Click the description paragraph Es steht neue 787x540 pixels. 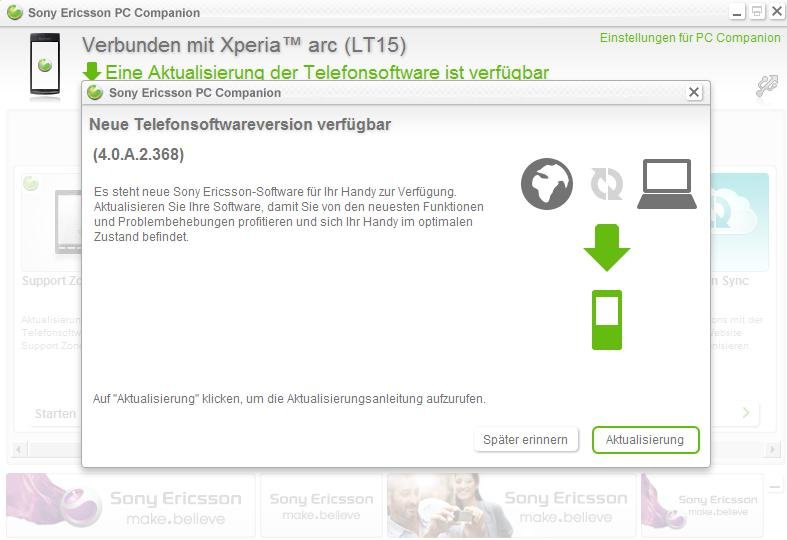[x=289, y=214]
